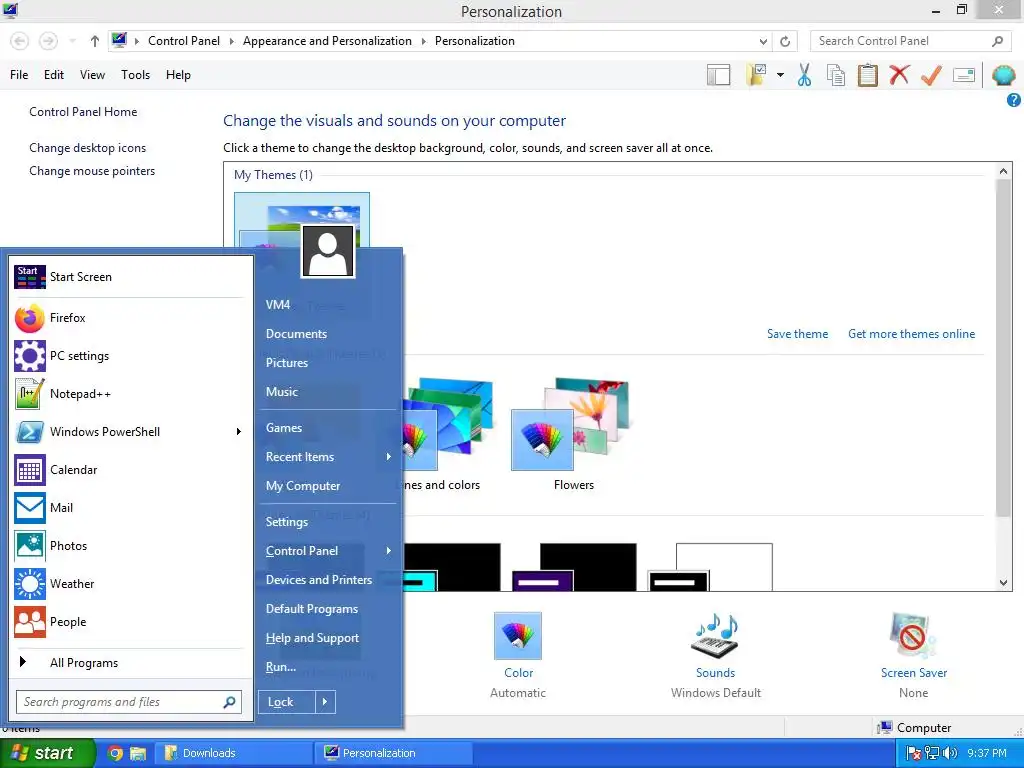This screenshot has height=768, width=1024.
Task: Open Change desktop icons link
Action: click(88, 148)
